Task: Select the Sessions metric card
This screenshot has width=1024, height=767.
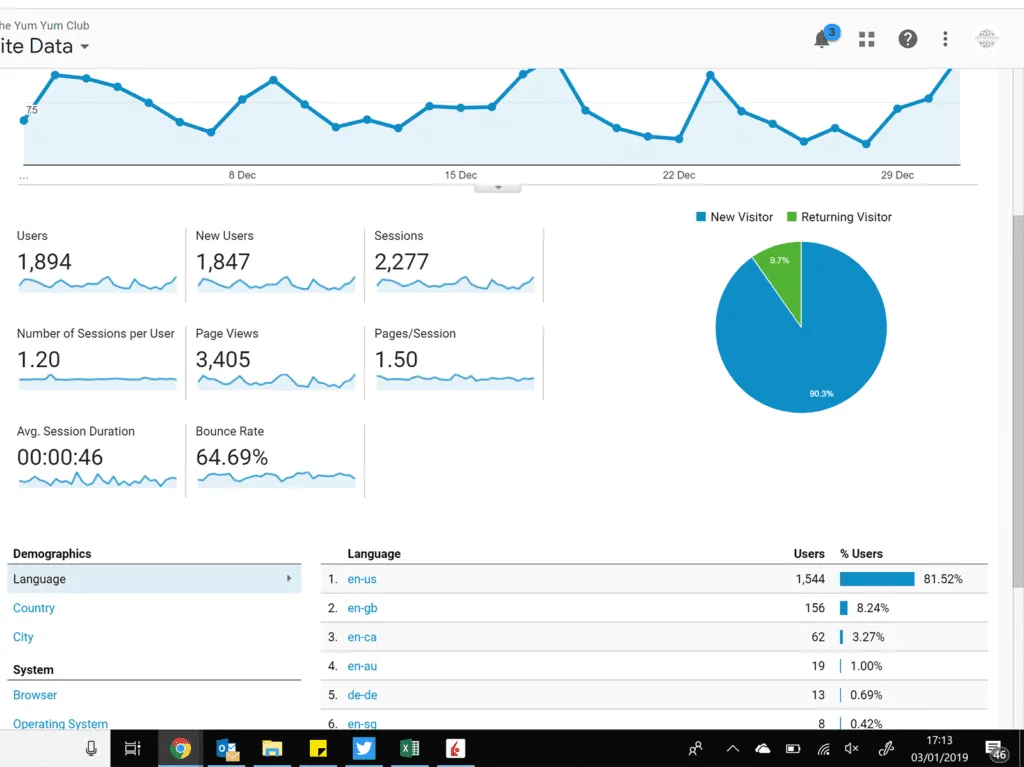Action: pos(454,264)
